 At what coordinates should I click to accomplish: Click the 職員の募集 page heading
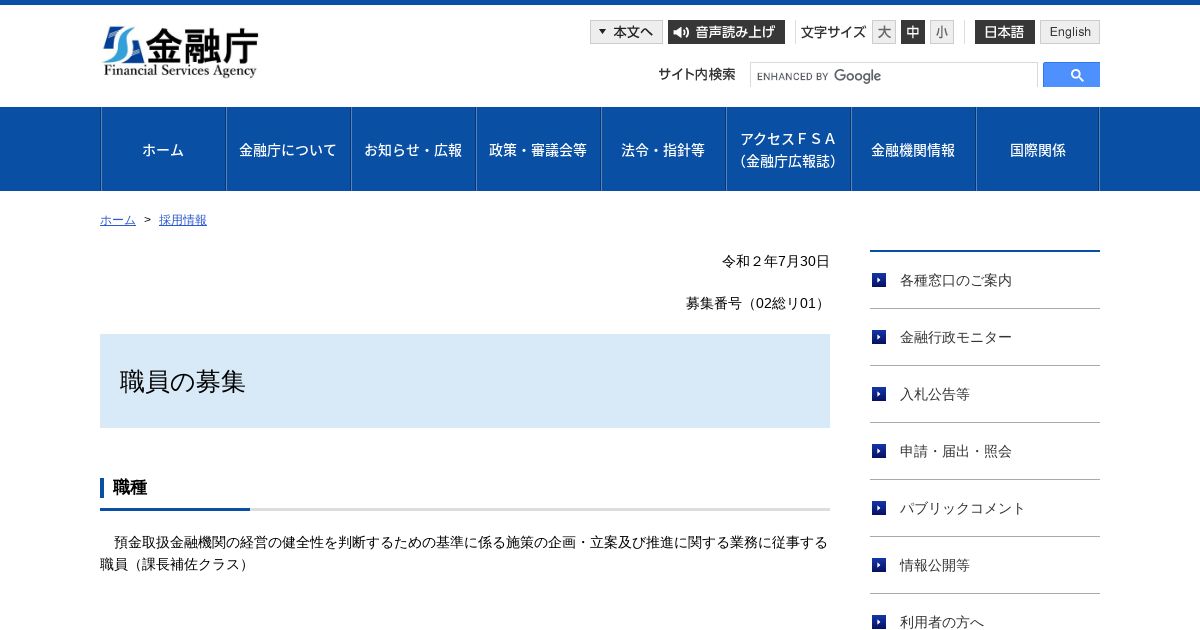tap(182, 382)
